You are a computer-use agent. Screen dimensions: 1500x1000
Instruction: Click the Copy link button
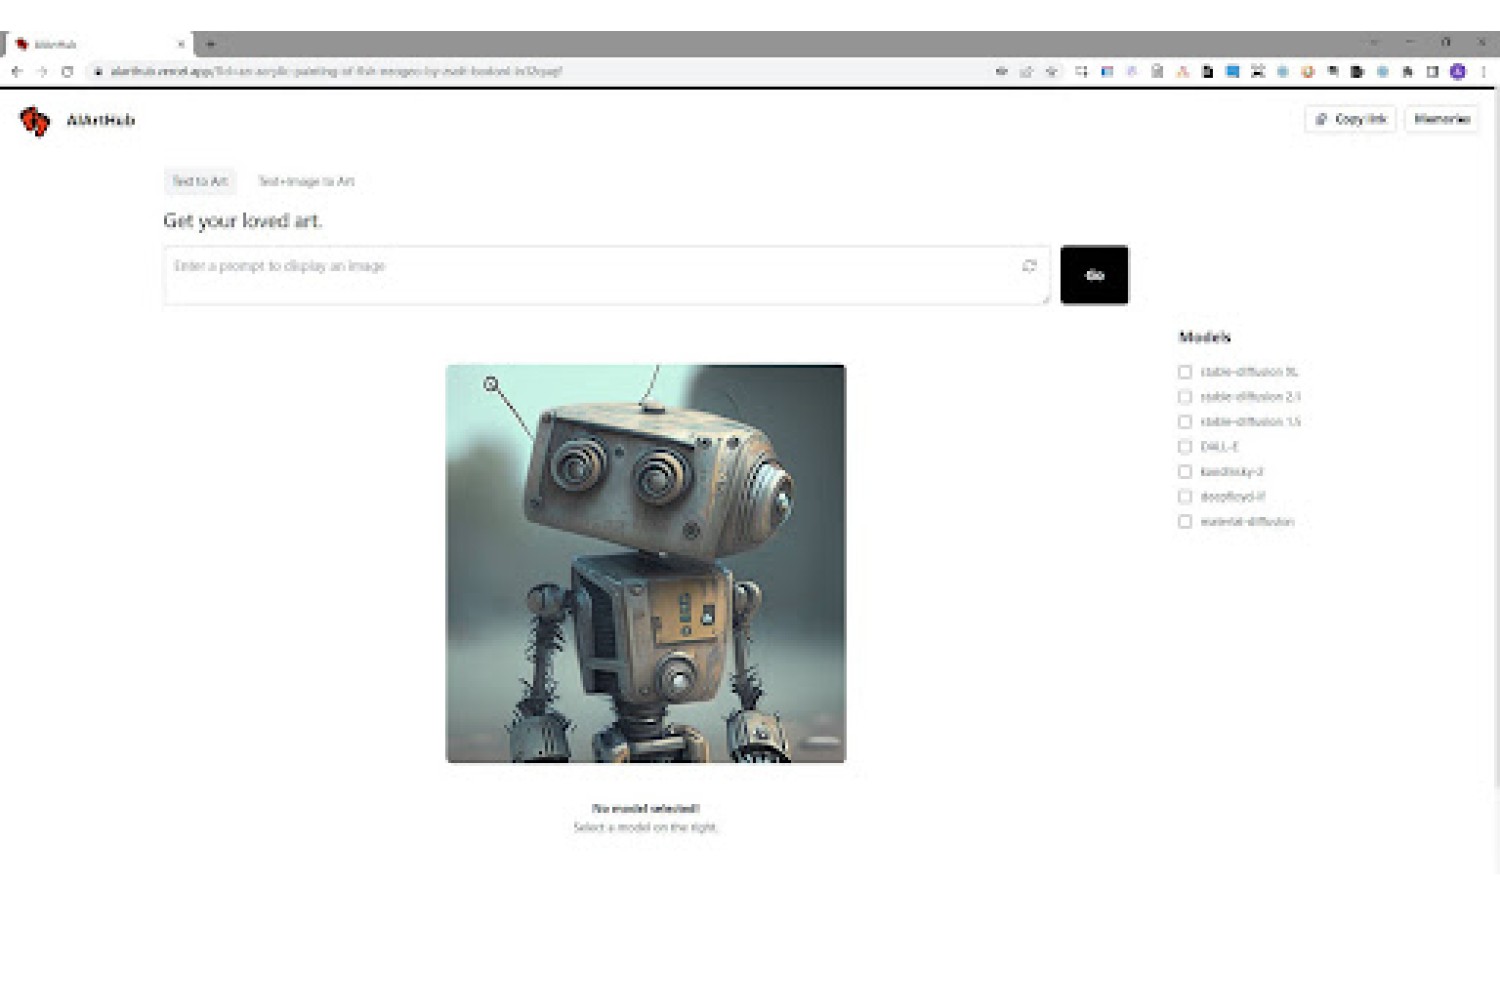coord(1350,119)
